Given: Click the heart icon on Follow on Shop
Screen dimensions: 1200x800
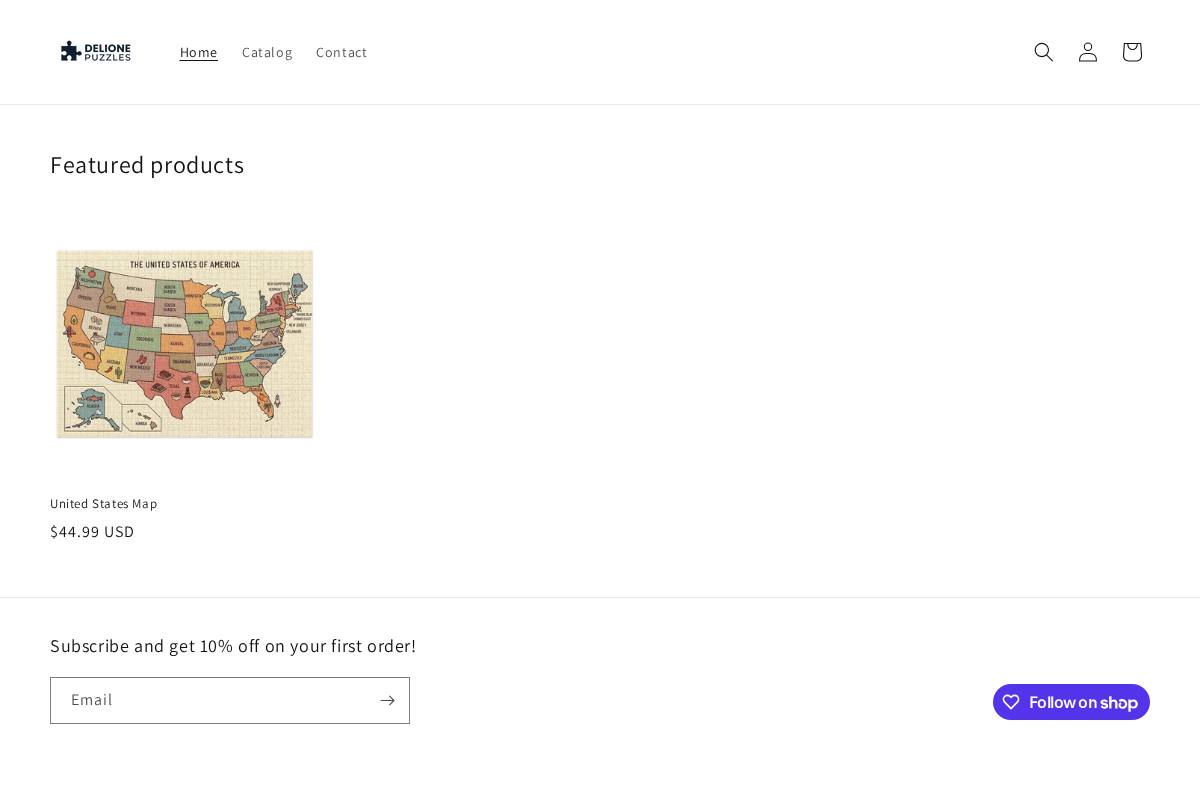Looking at the screenshot, I should [x=1011, y=702].
